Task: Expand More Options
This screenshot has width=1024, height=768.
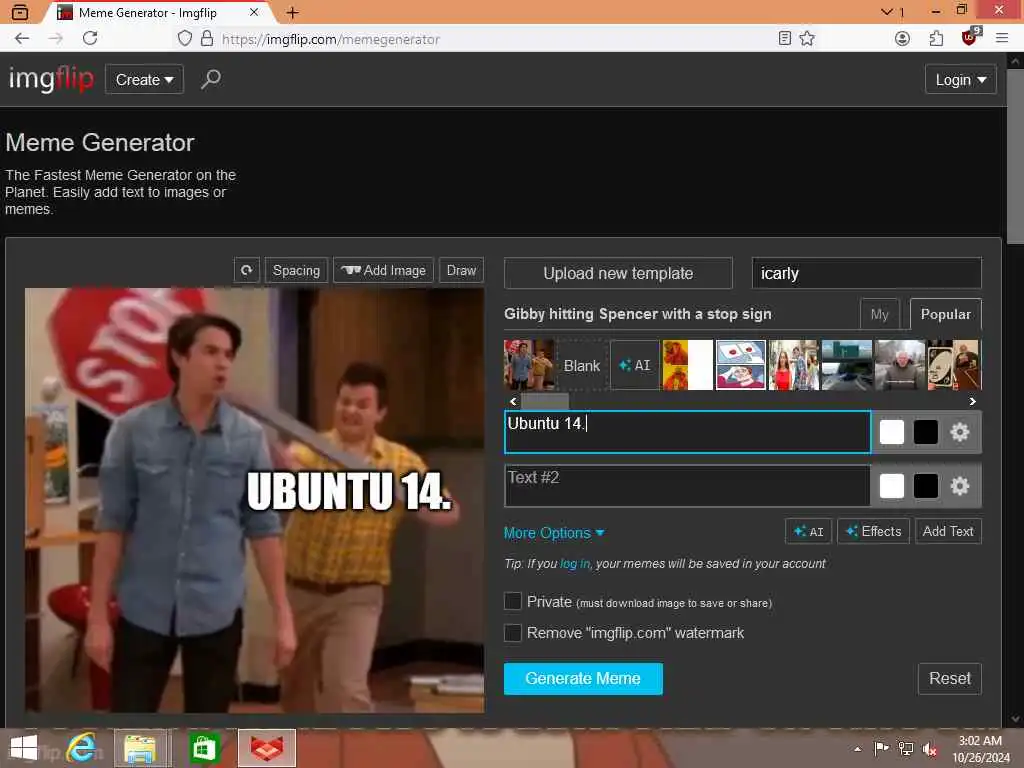Action: click(x=554, y=533)
